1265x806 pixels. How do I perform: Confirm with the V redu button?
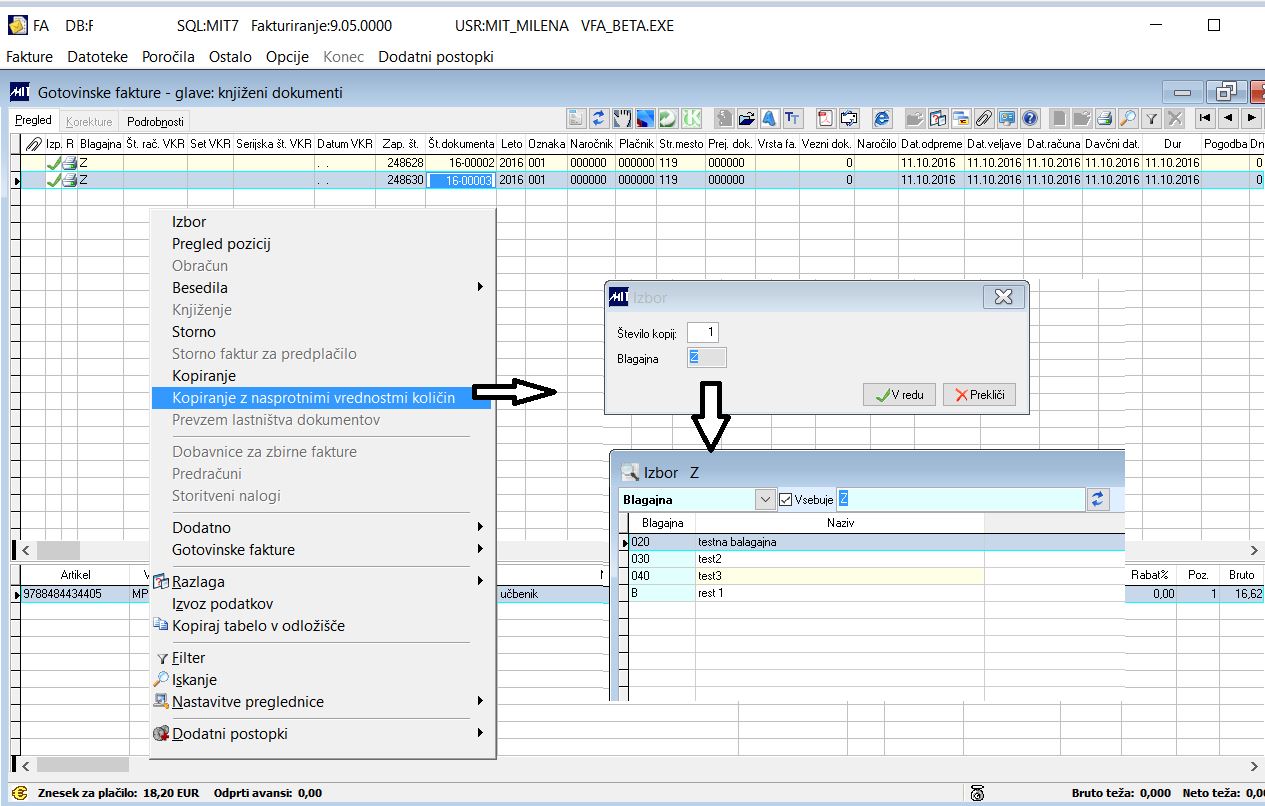pos(899,395)
